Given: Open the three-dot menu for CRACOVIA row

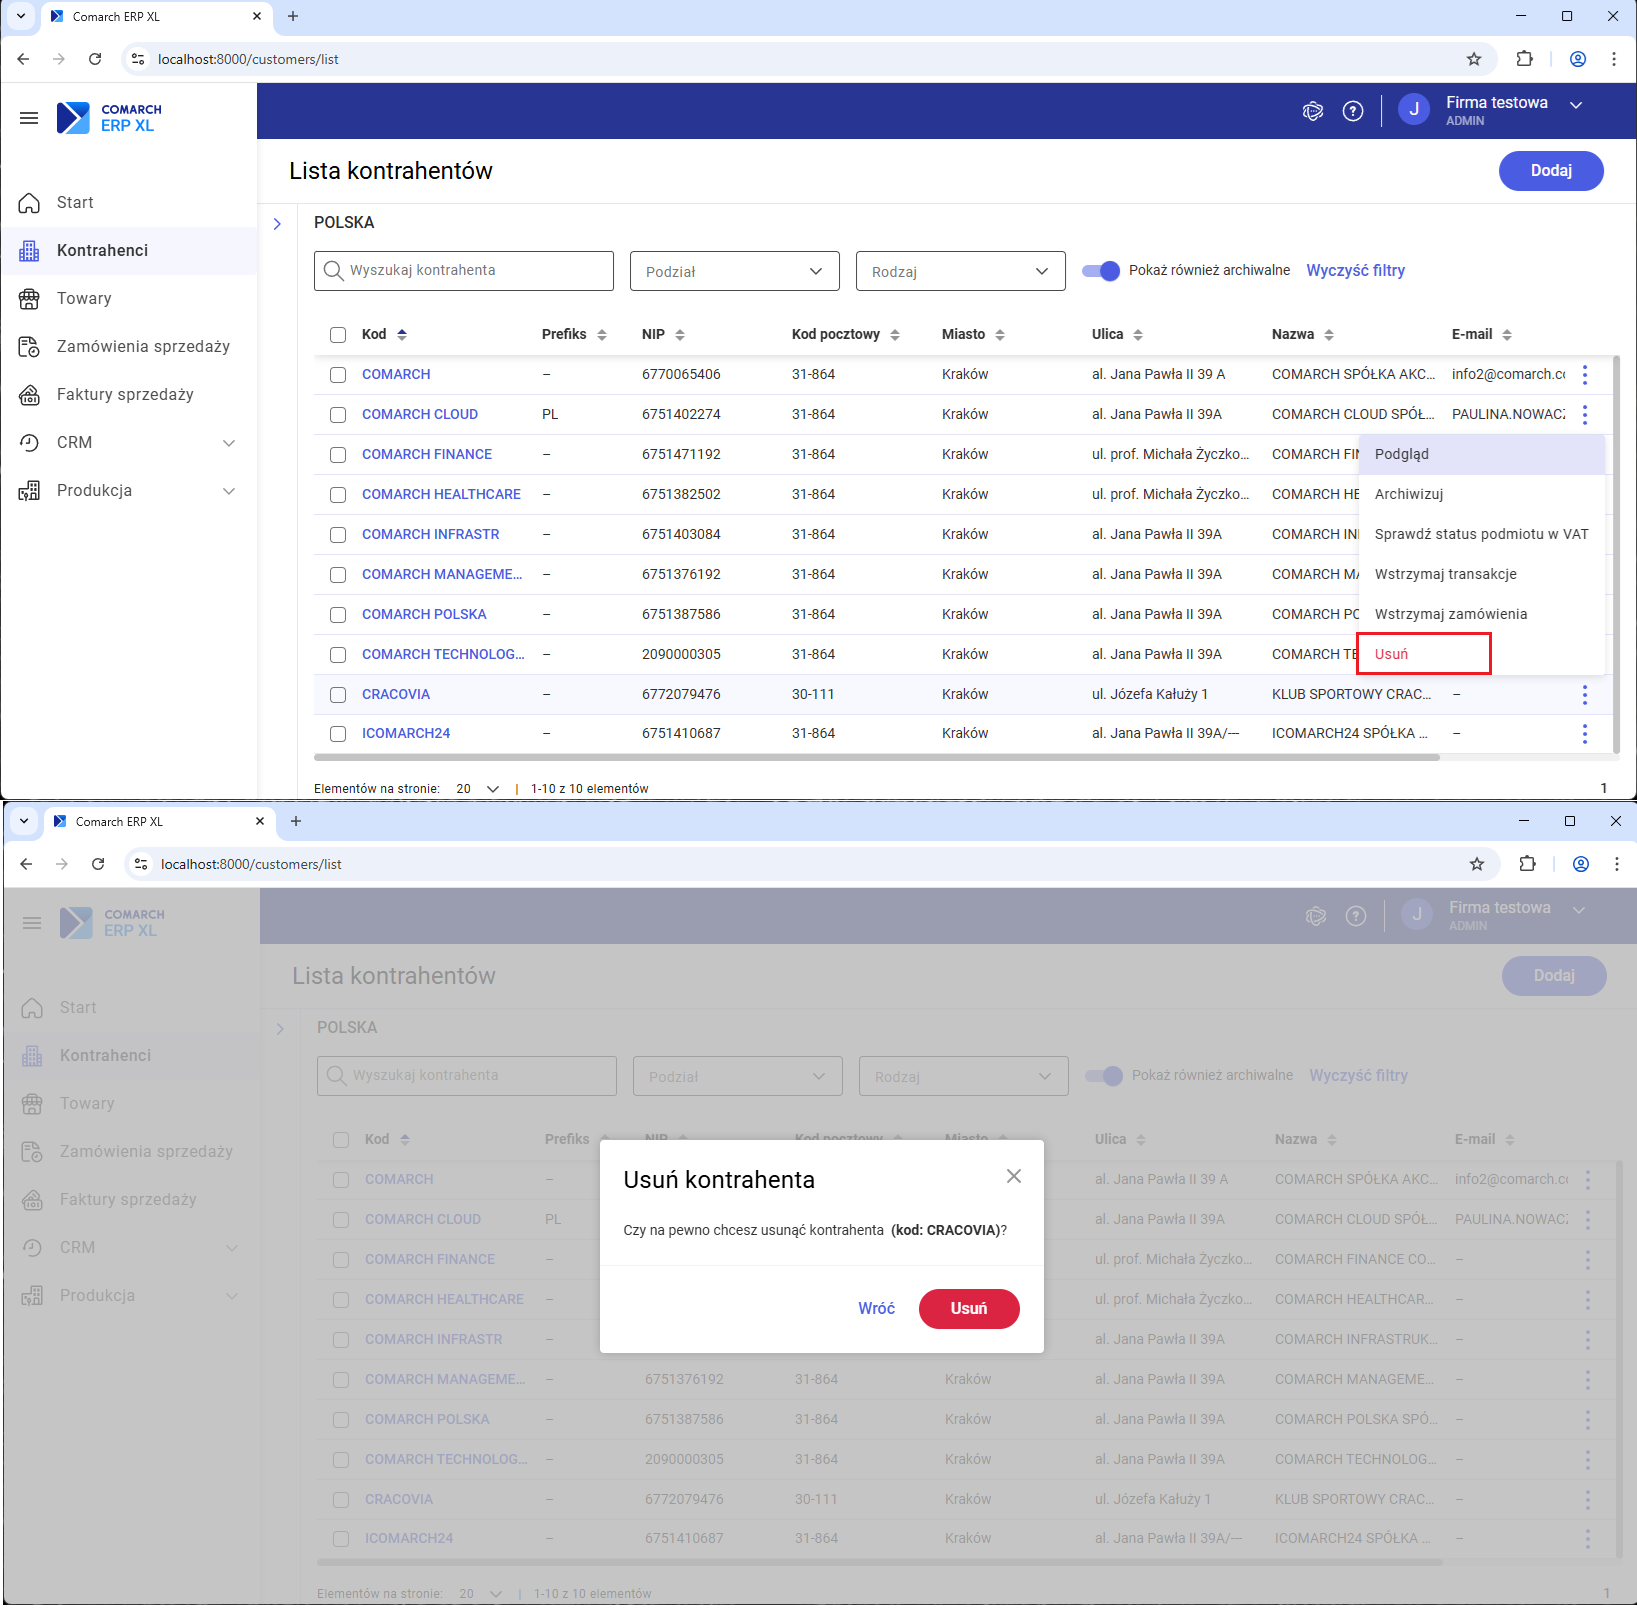Looking at the screenshot, I should (1584, 694).
